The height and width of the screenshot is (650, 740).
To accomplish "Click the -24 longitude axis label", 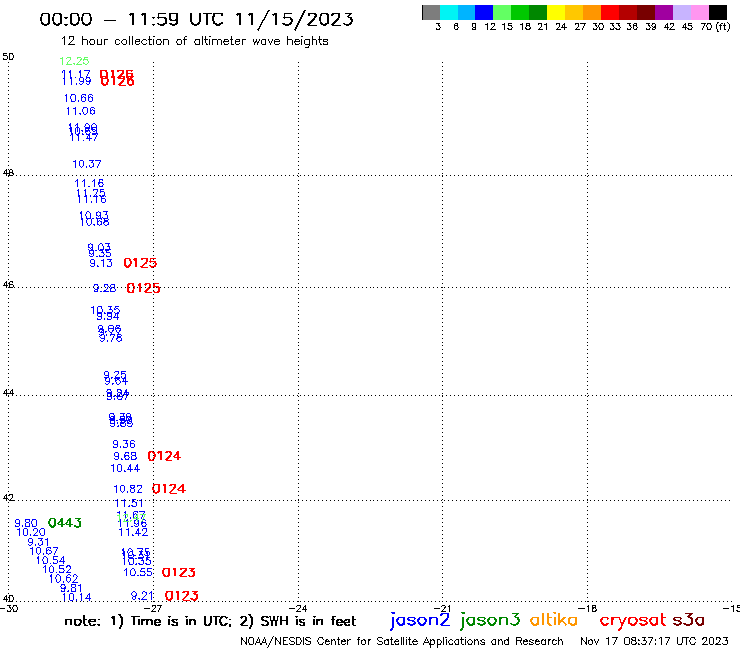I will click(298, 608).
